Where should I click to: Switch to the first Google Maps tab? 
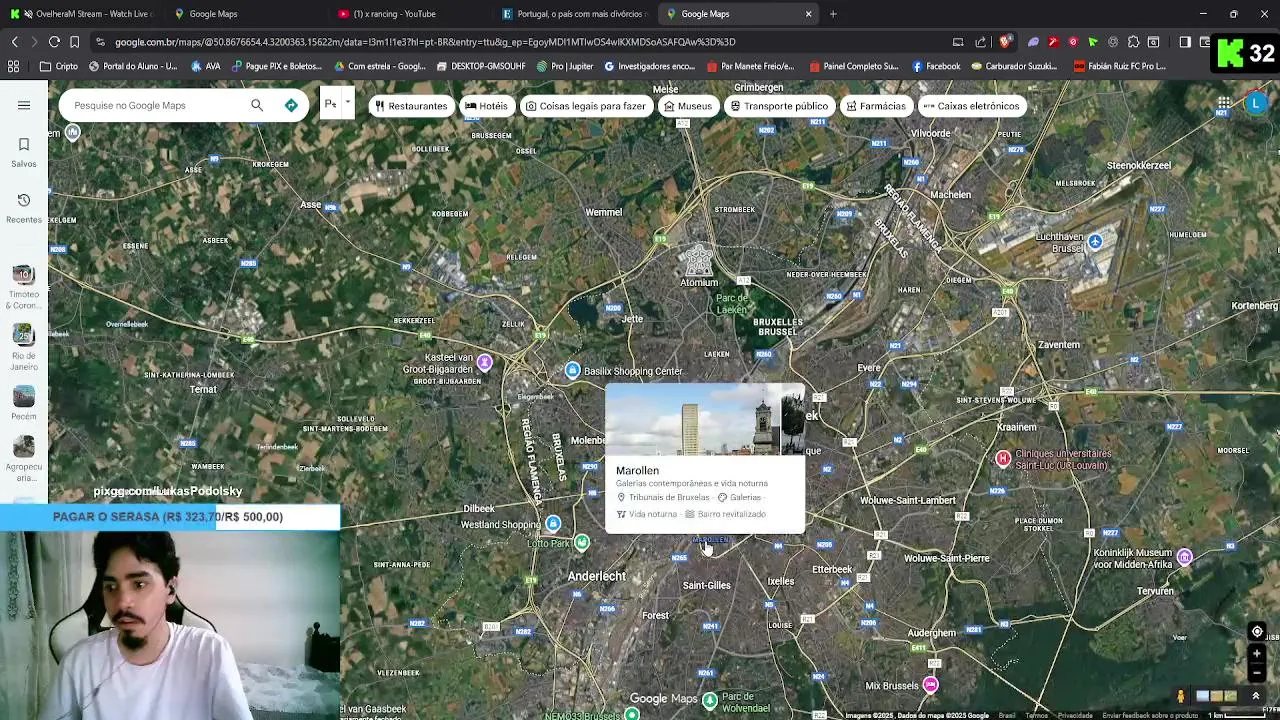[x=244, y=14]
